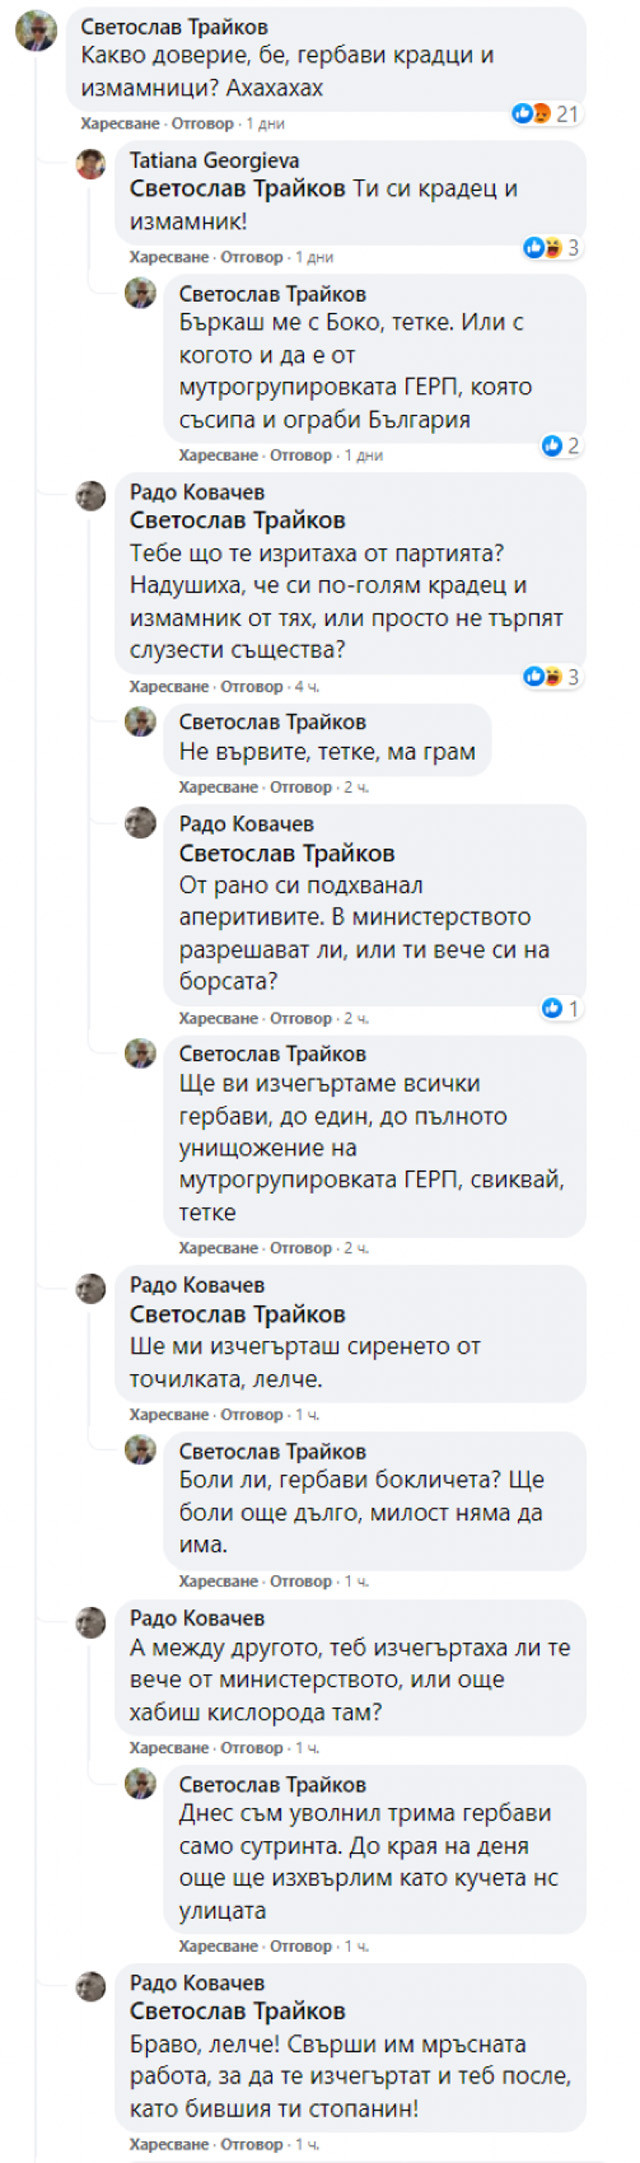The width and height of the screenshot is (640, 2163).
Task: Click the "4 ч." timestamp
Action: (307, 687)
